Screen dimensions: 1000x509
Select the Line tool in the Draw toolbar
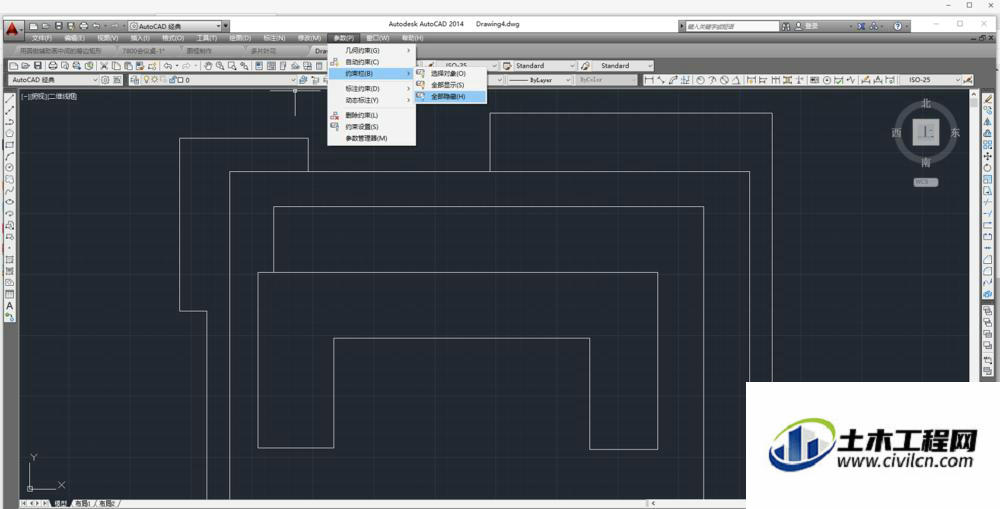10,99
